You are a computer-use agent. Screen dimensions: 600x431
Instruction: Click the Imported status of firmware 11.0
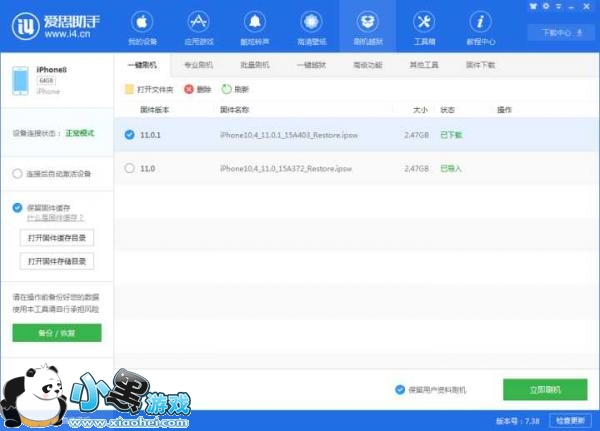[452, 168]
